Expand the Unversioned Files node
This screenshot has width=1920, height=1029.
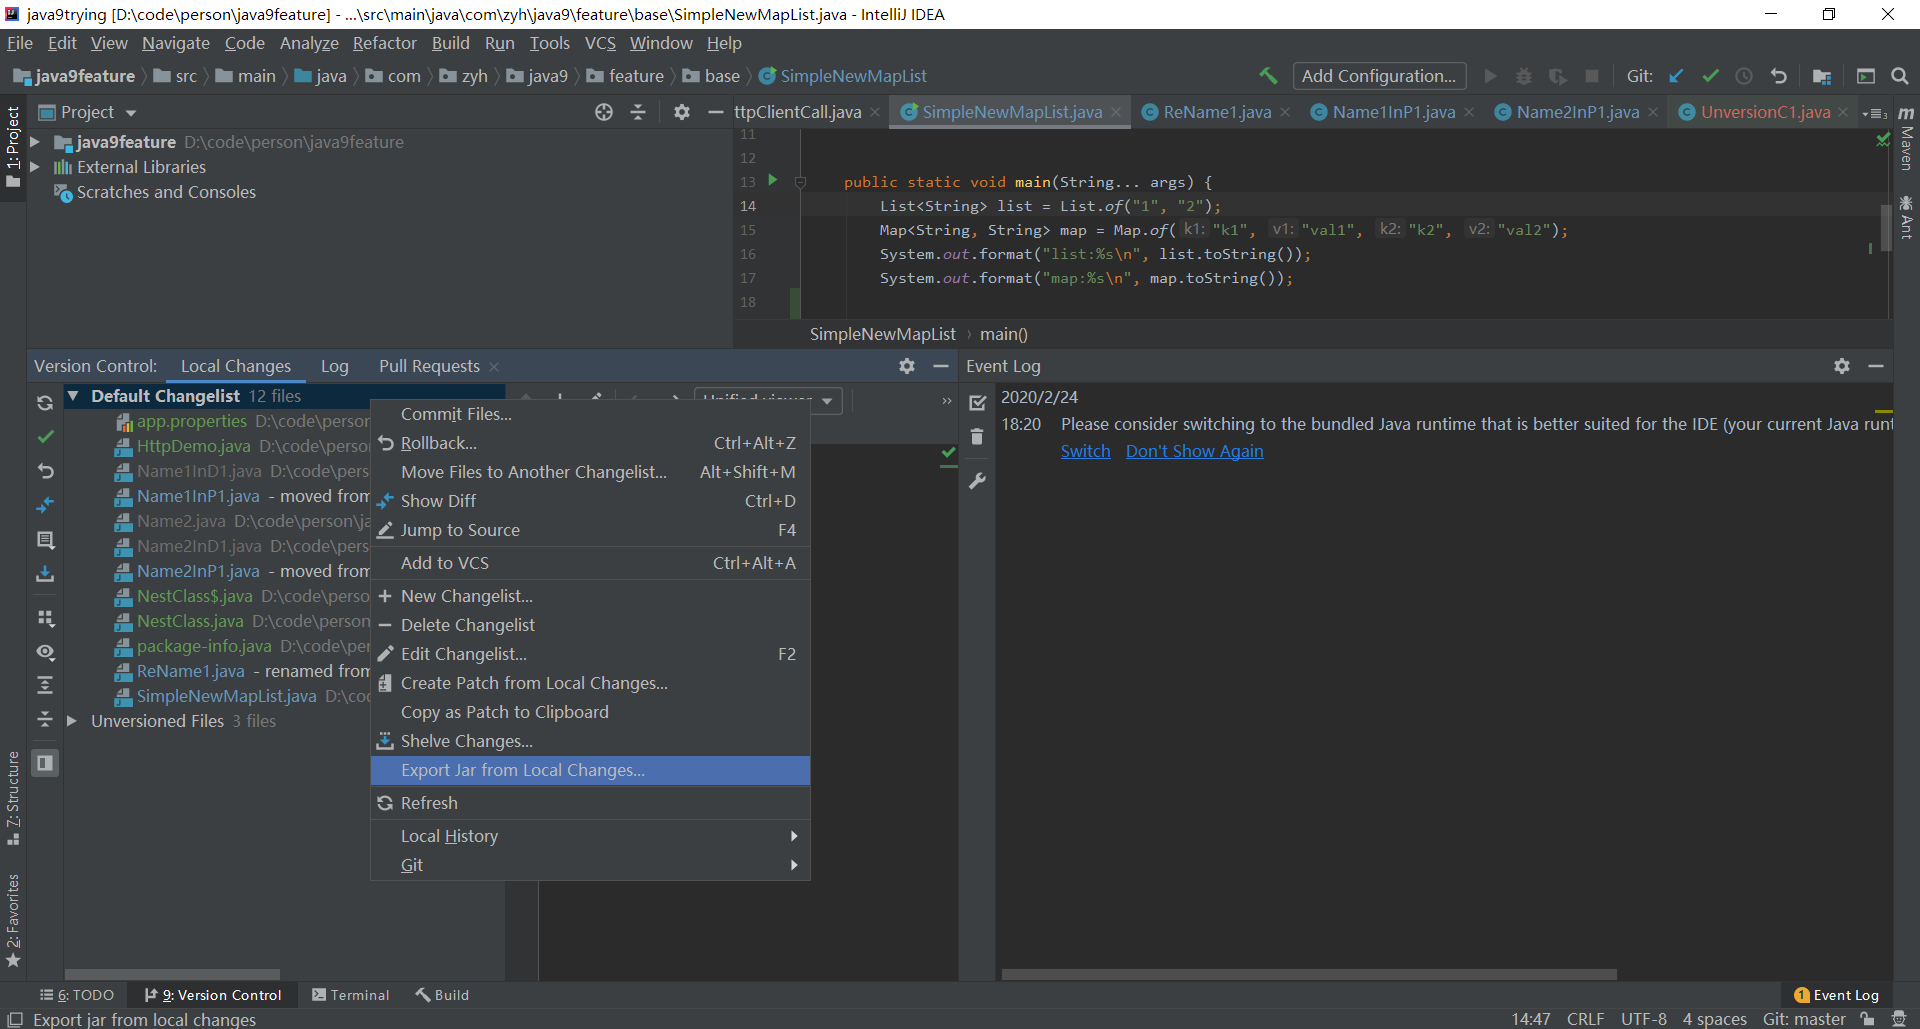[72, 721]
